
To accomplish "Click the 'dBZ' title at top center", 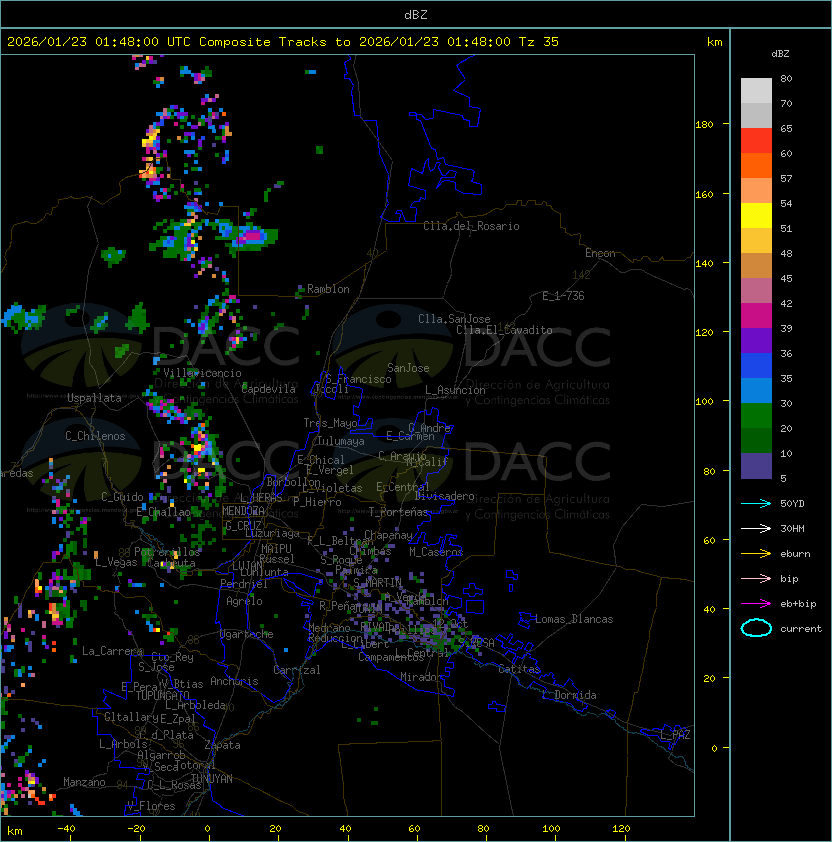I will point(416,15).
